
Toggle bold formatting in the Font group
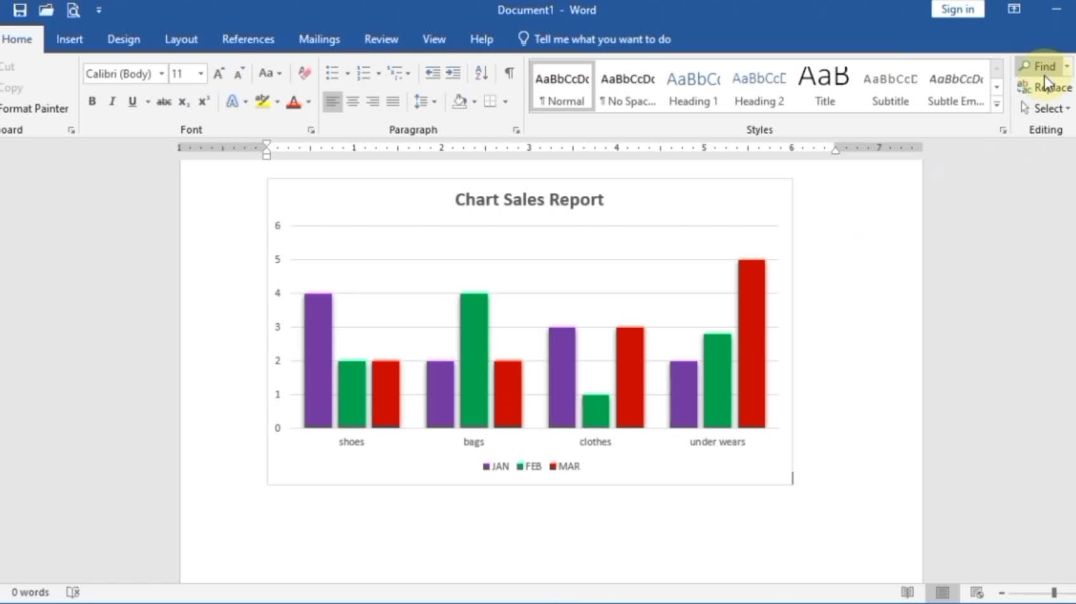pos(91,101)
